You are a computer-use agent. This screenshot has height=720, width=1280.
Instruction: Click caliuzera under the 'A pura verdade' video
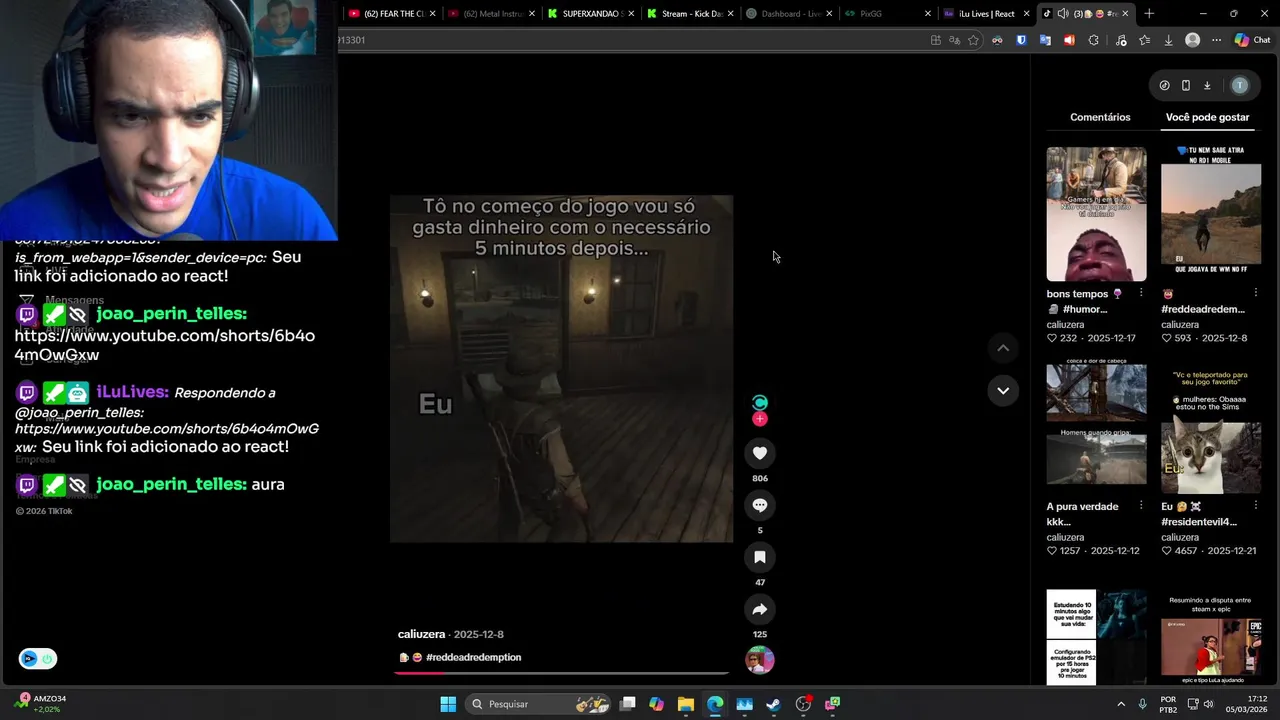(1065, 537)
